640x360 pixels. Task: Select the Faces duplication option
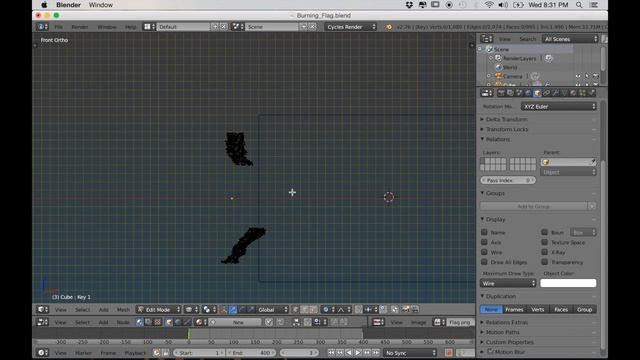pyautogui.click(x=561, y=309)
